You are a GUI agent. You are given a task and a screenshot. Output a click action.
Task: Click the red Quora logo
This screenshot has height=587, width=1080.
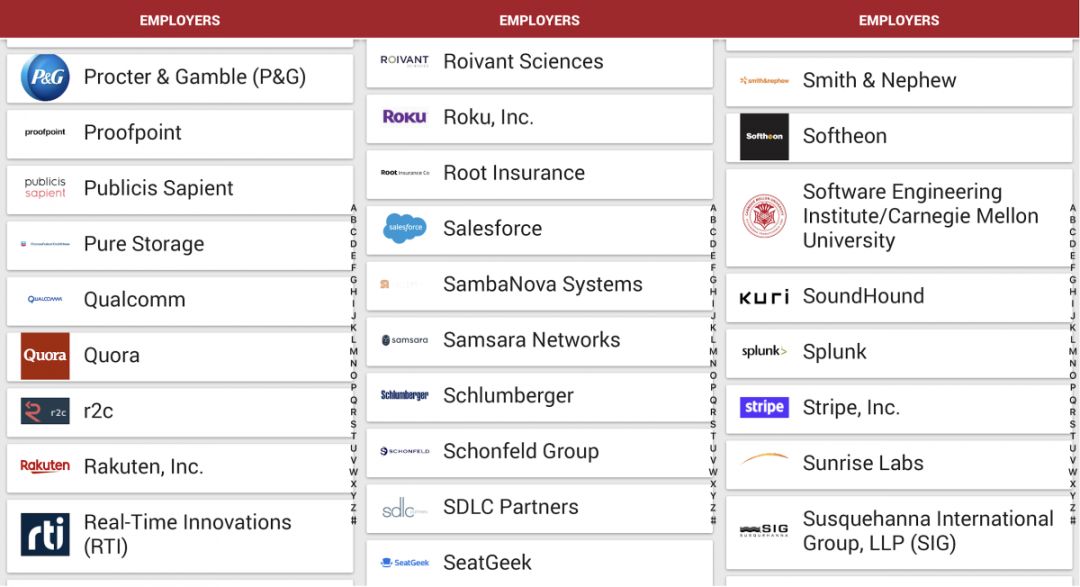coord(45,355)
